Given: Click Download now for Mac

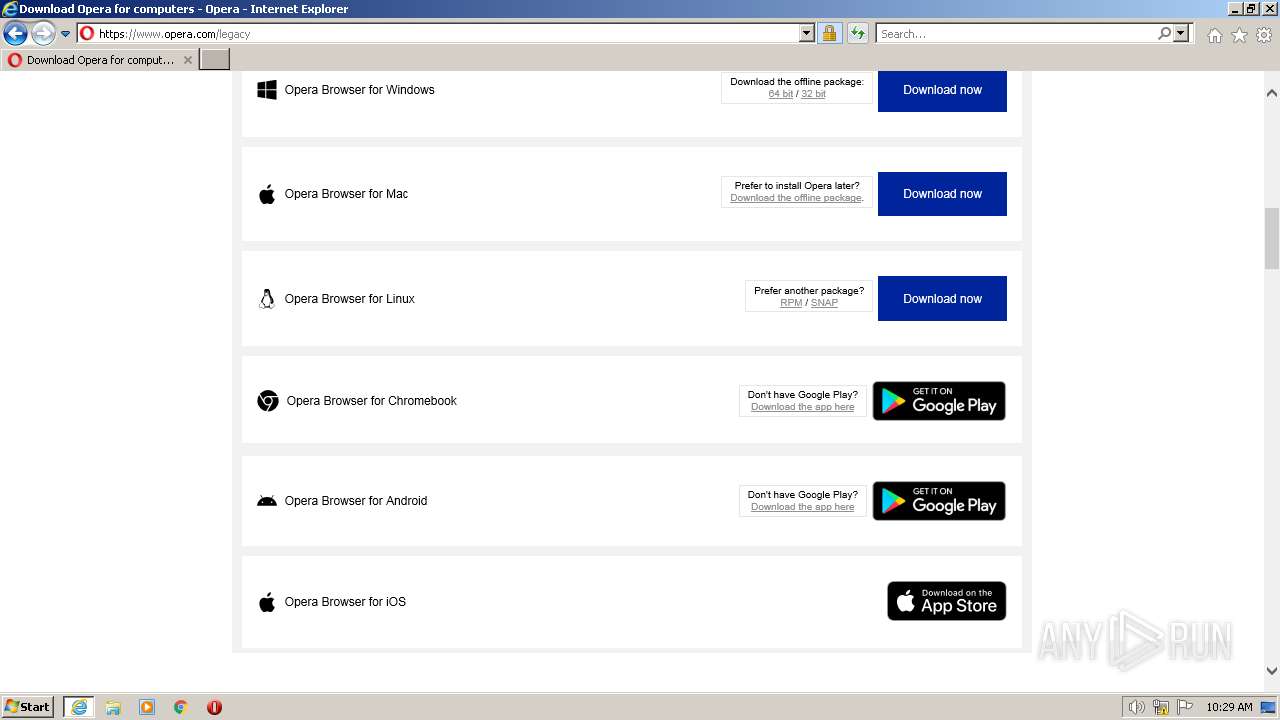Looking at the screenshot, I should (942, 194).
